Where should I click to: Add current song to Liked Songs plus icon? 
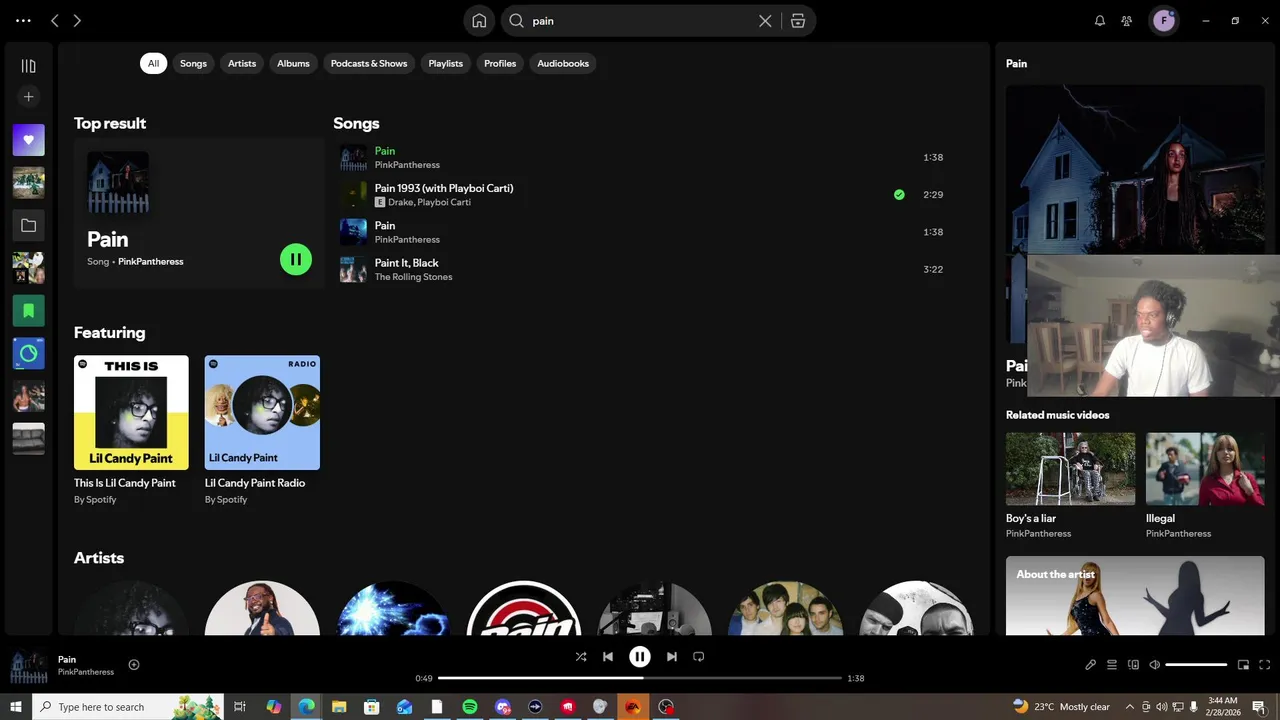[134, 665]
